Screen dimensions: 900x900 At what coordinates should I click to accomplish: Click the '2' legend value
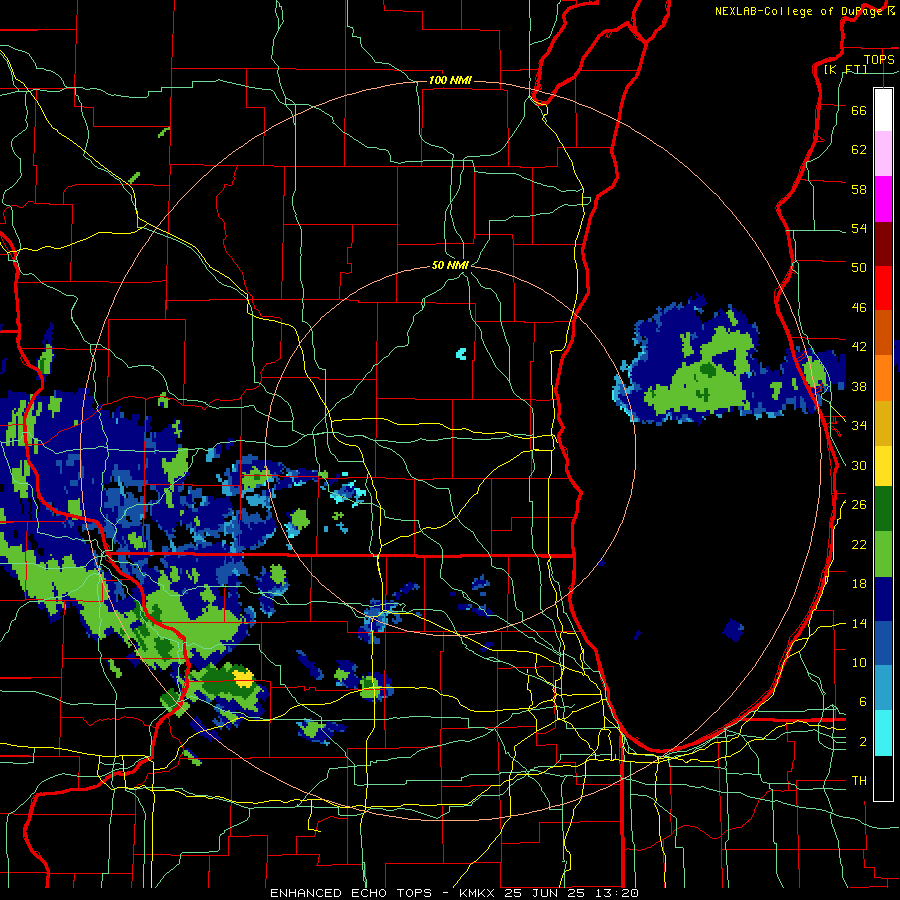tap(862, 742)
